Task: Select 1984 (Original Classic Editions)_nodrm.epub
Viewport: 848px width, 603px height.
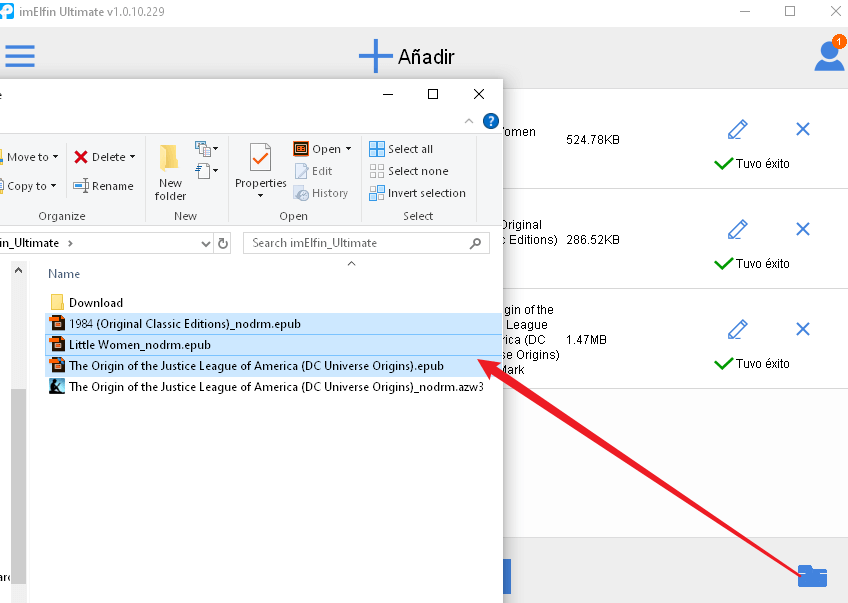Action: (273, 323)
